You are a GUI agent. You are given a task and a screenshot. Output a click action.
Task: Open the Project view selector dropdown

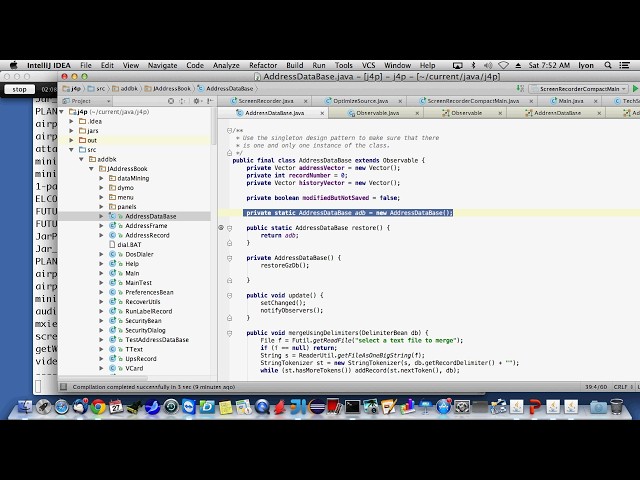click(86, 101)
